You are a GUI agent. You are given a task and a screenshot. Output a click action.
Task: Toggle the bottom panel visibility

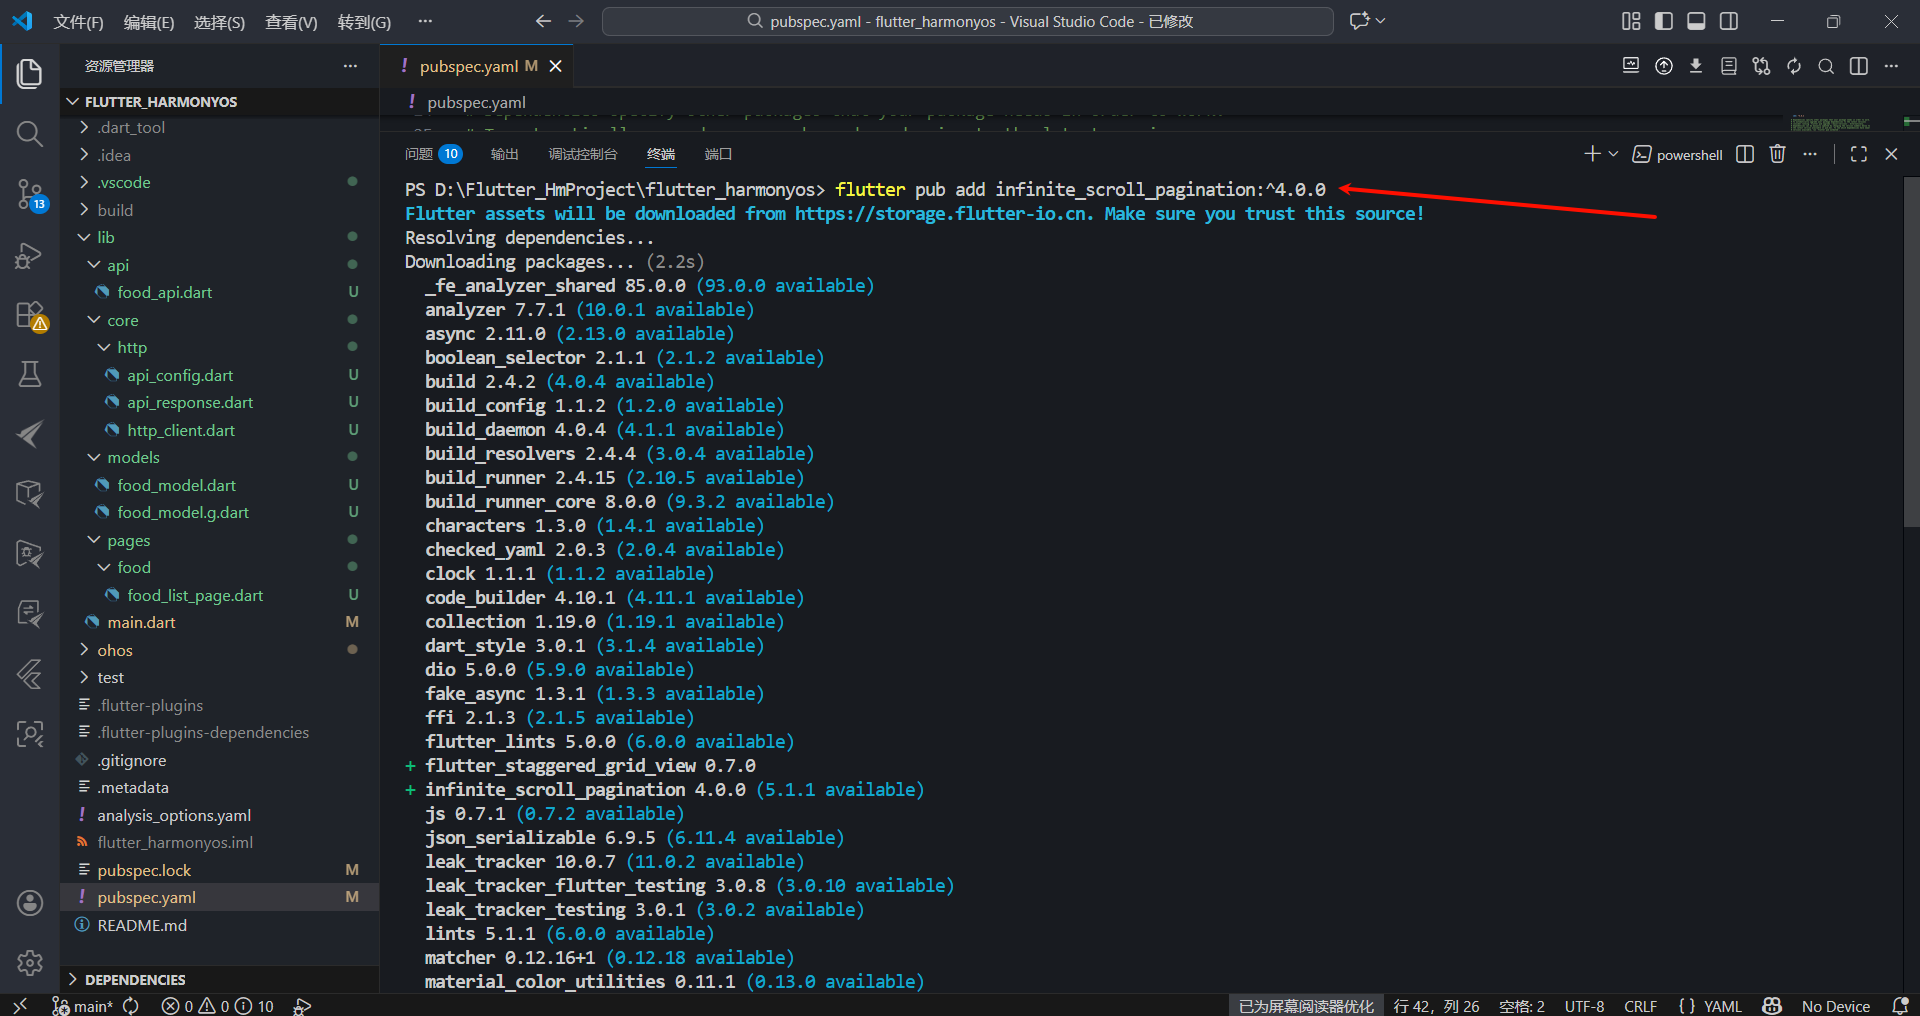pyautogui.click(x=1696, y=21)
